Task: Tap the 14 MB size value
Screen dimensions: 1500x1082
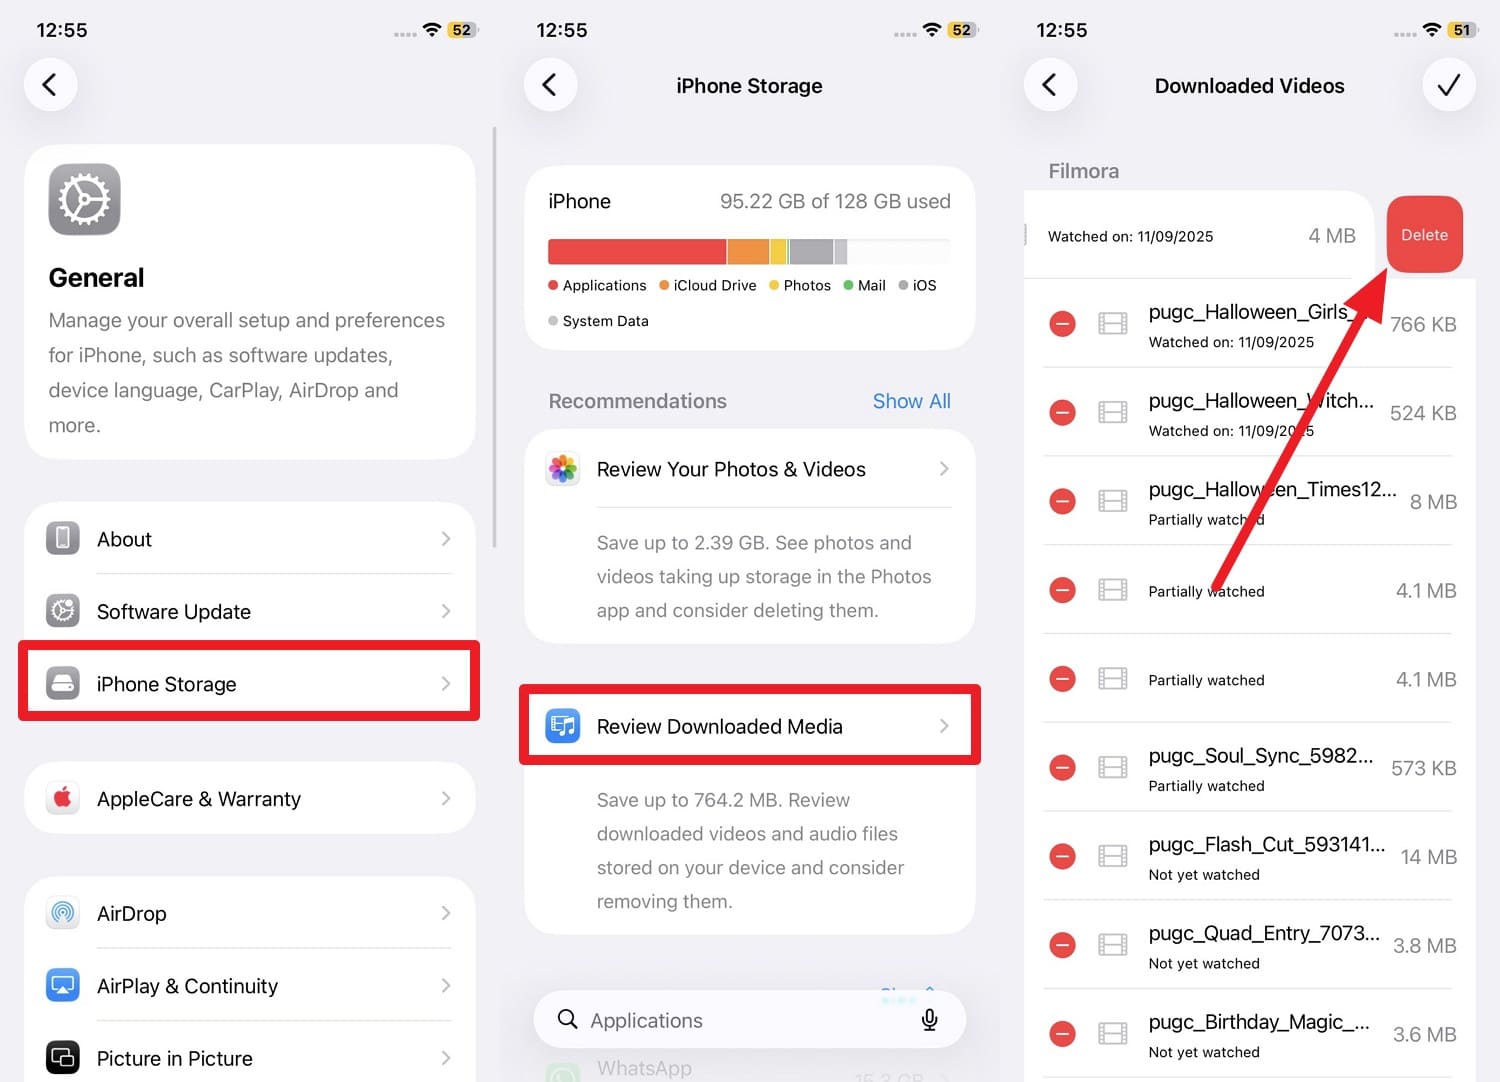Action: (1428, 856)
